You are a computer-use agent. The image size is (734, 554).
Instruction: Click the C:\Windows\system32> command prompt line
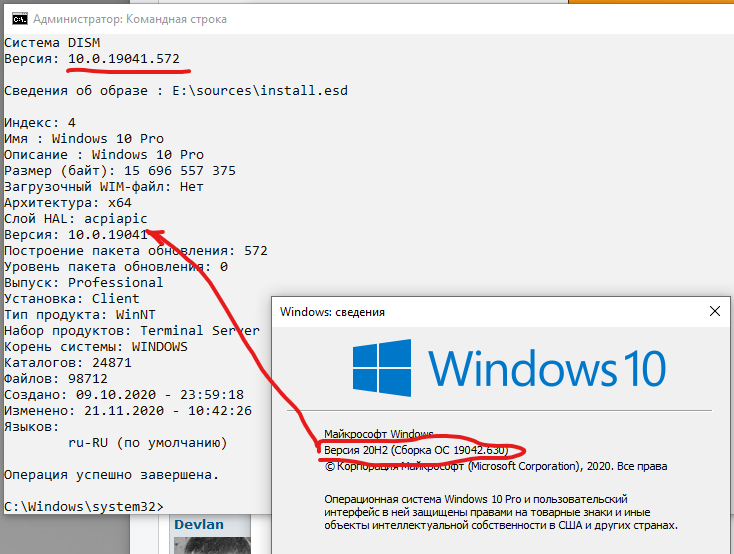coord(84,506)
